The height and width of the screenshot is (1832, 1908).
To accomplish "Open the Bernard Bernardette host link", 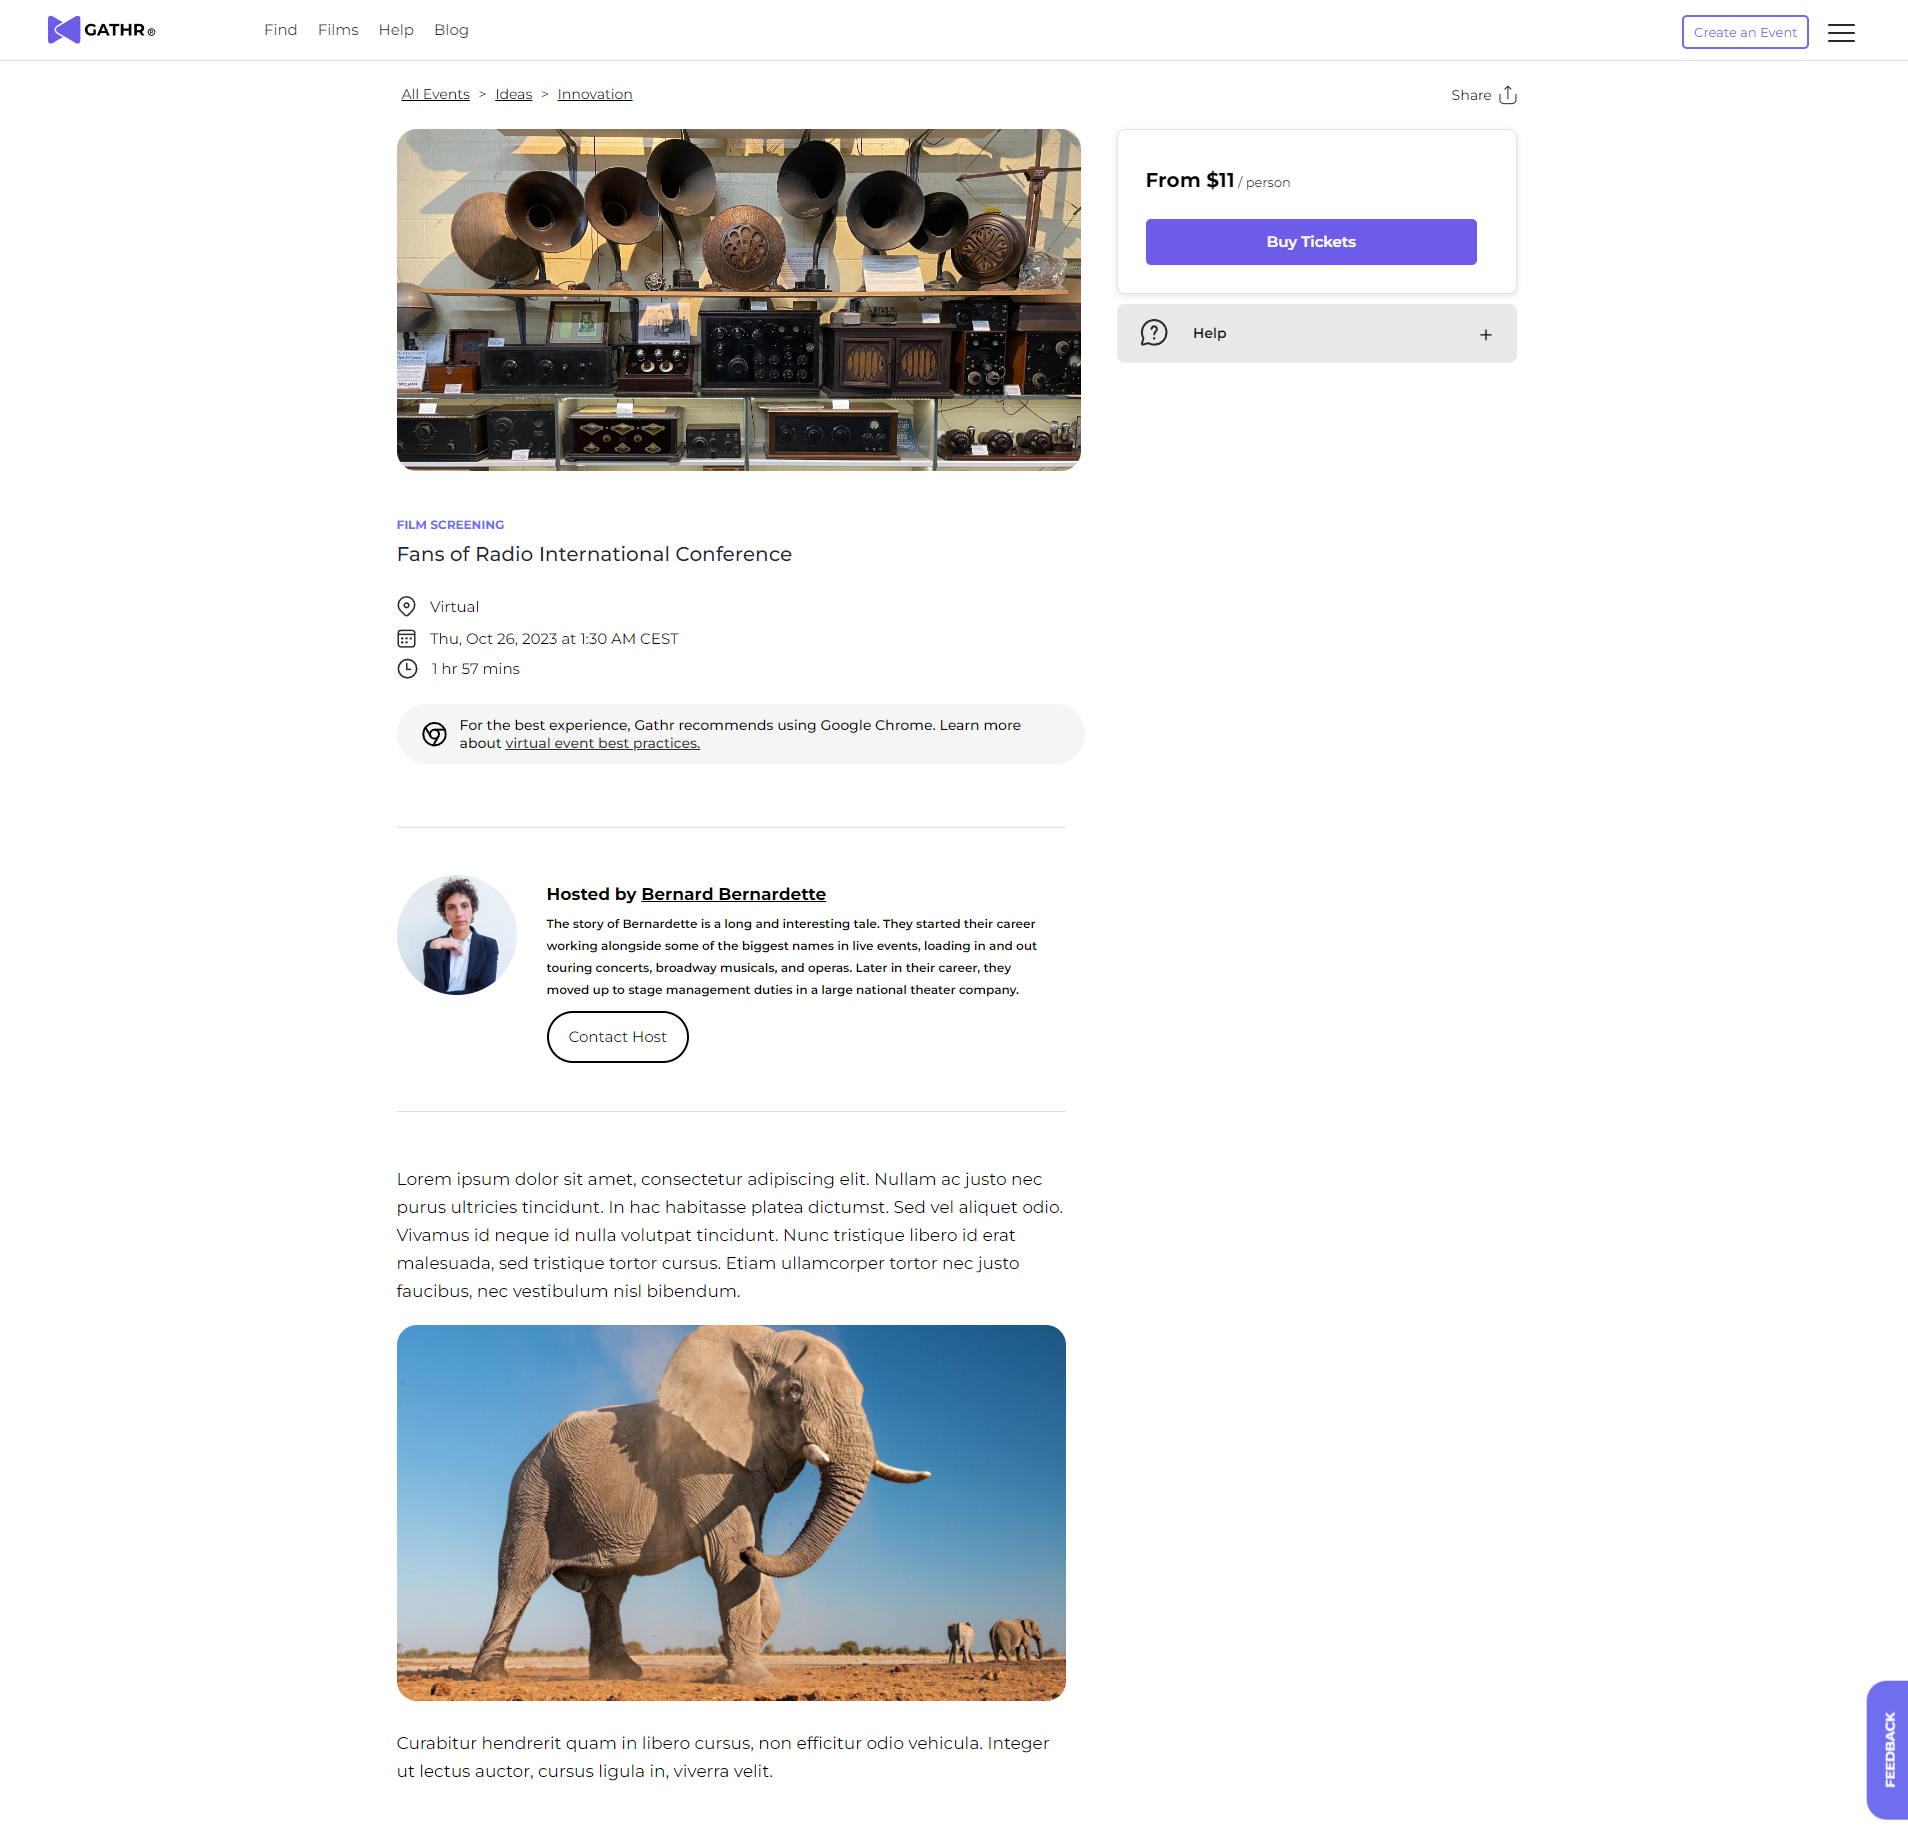I will [x=734, y=894].
